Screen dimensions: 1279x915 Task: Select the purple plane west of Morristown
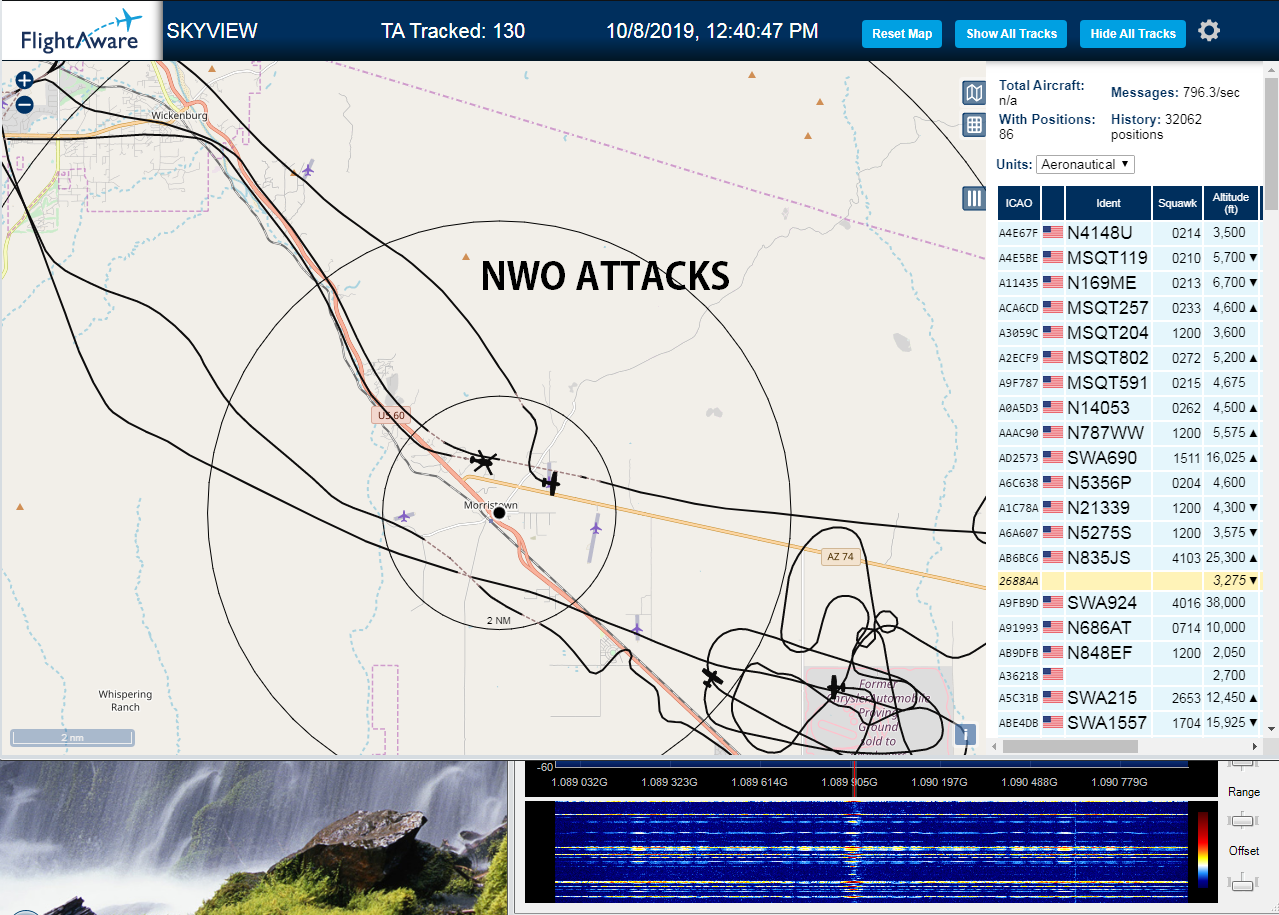coord(403,516)
